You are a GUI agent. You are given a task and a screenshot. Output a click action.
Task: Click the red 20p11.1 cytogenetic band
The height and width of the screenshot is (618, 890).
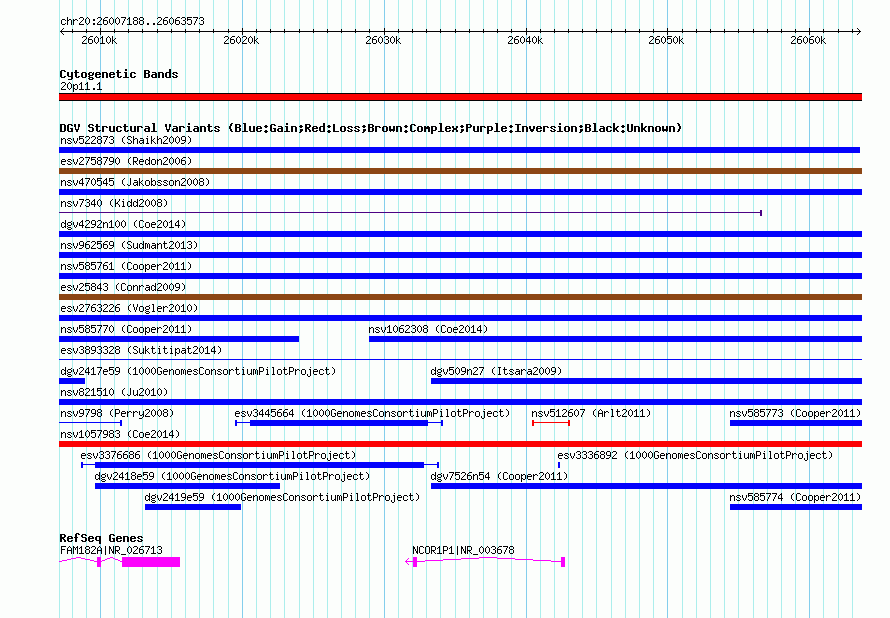point(460,97)
